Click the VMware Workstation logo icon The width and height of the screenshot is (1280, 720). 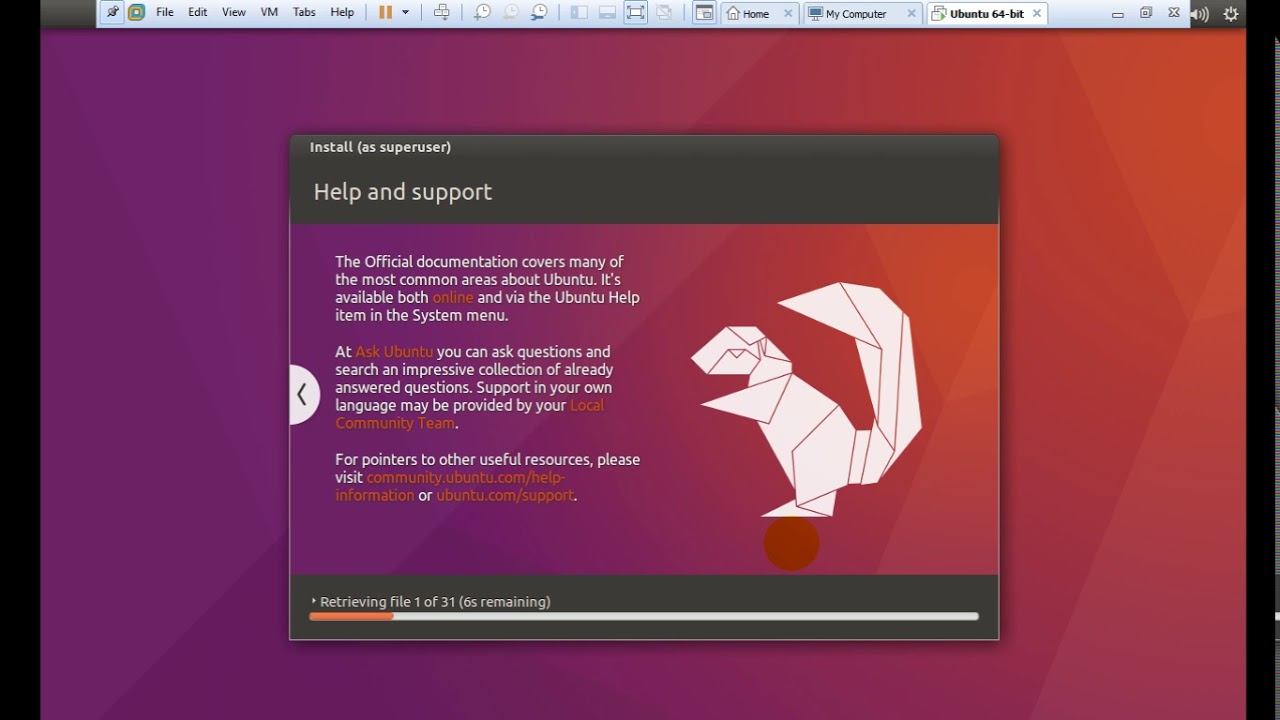pos(136,13)
